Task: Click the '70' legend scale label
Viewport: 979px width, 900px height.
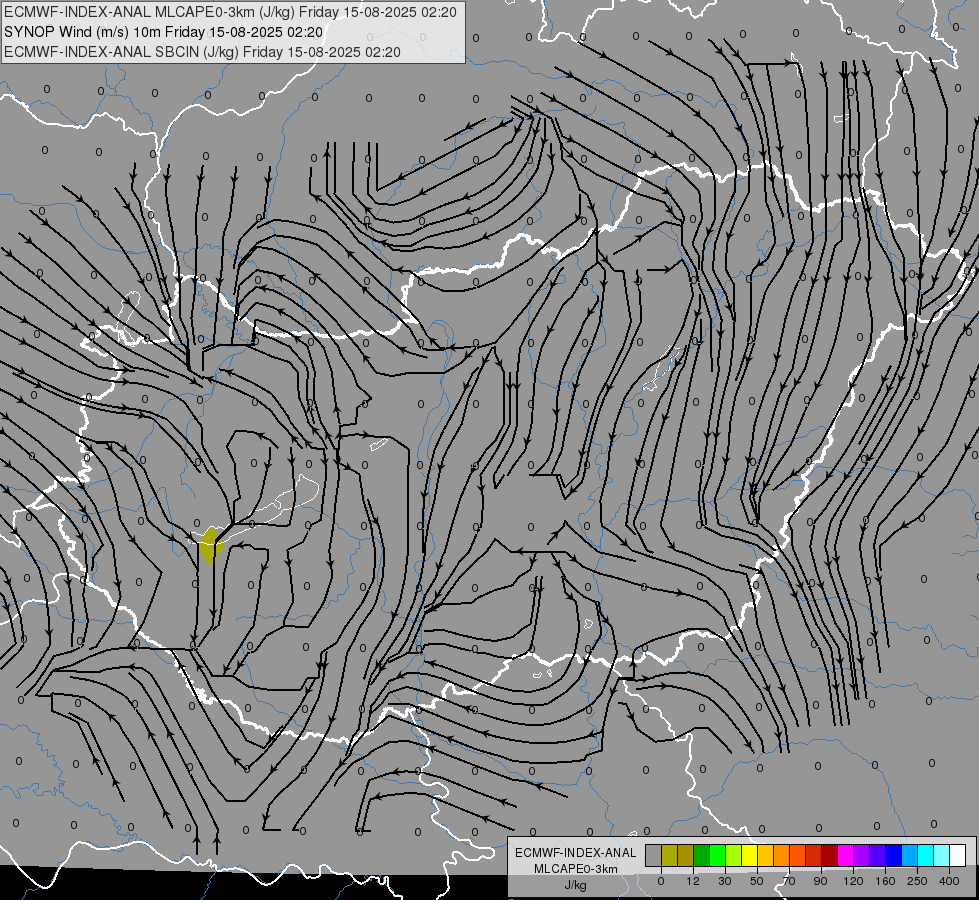Action: click(789, 881)
